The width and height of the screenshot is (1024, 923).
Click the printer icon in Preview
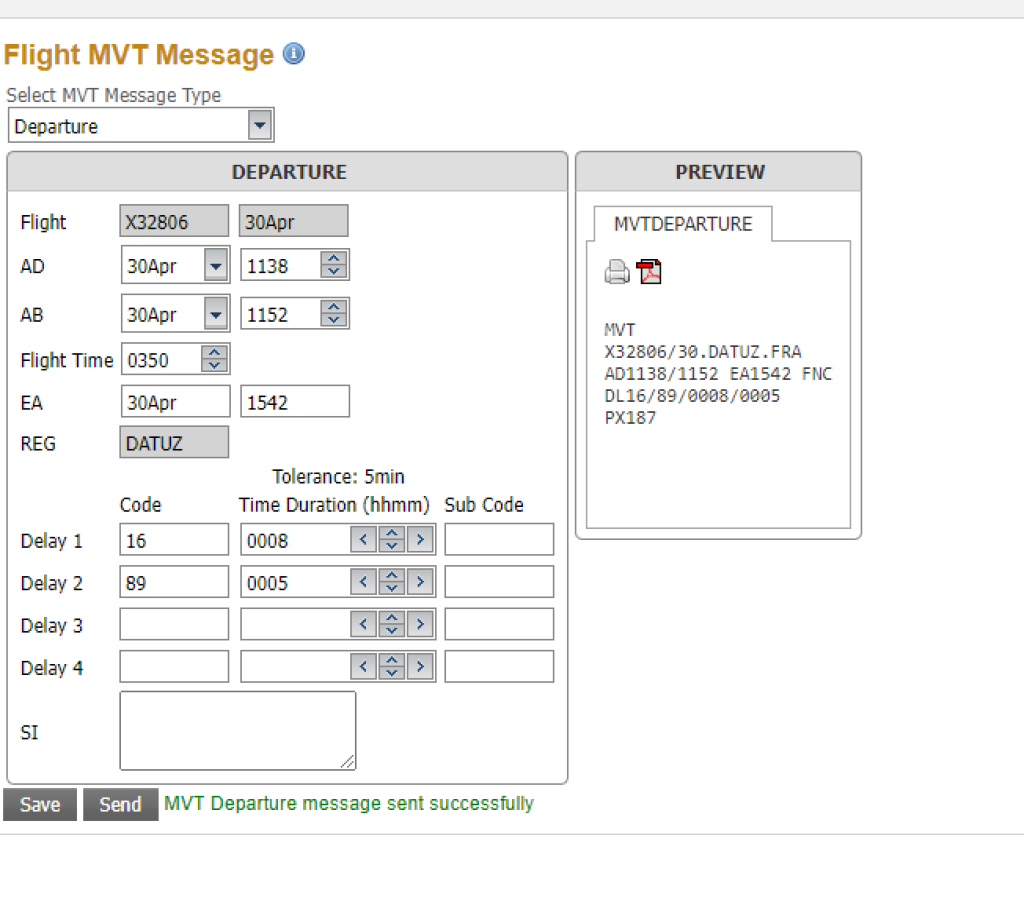point(617,272)
